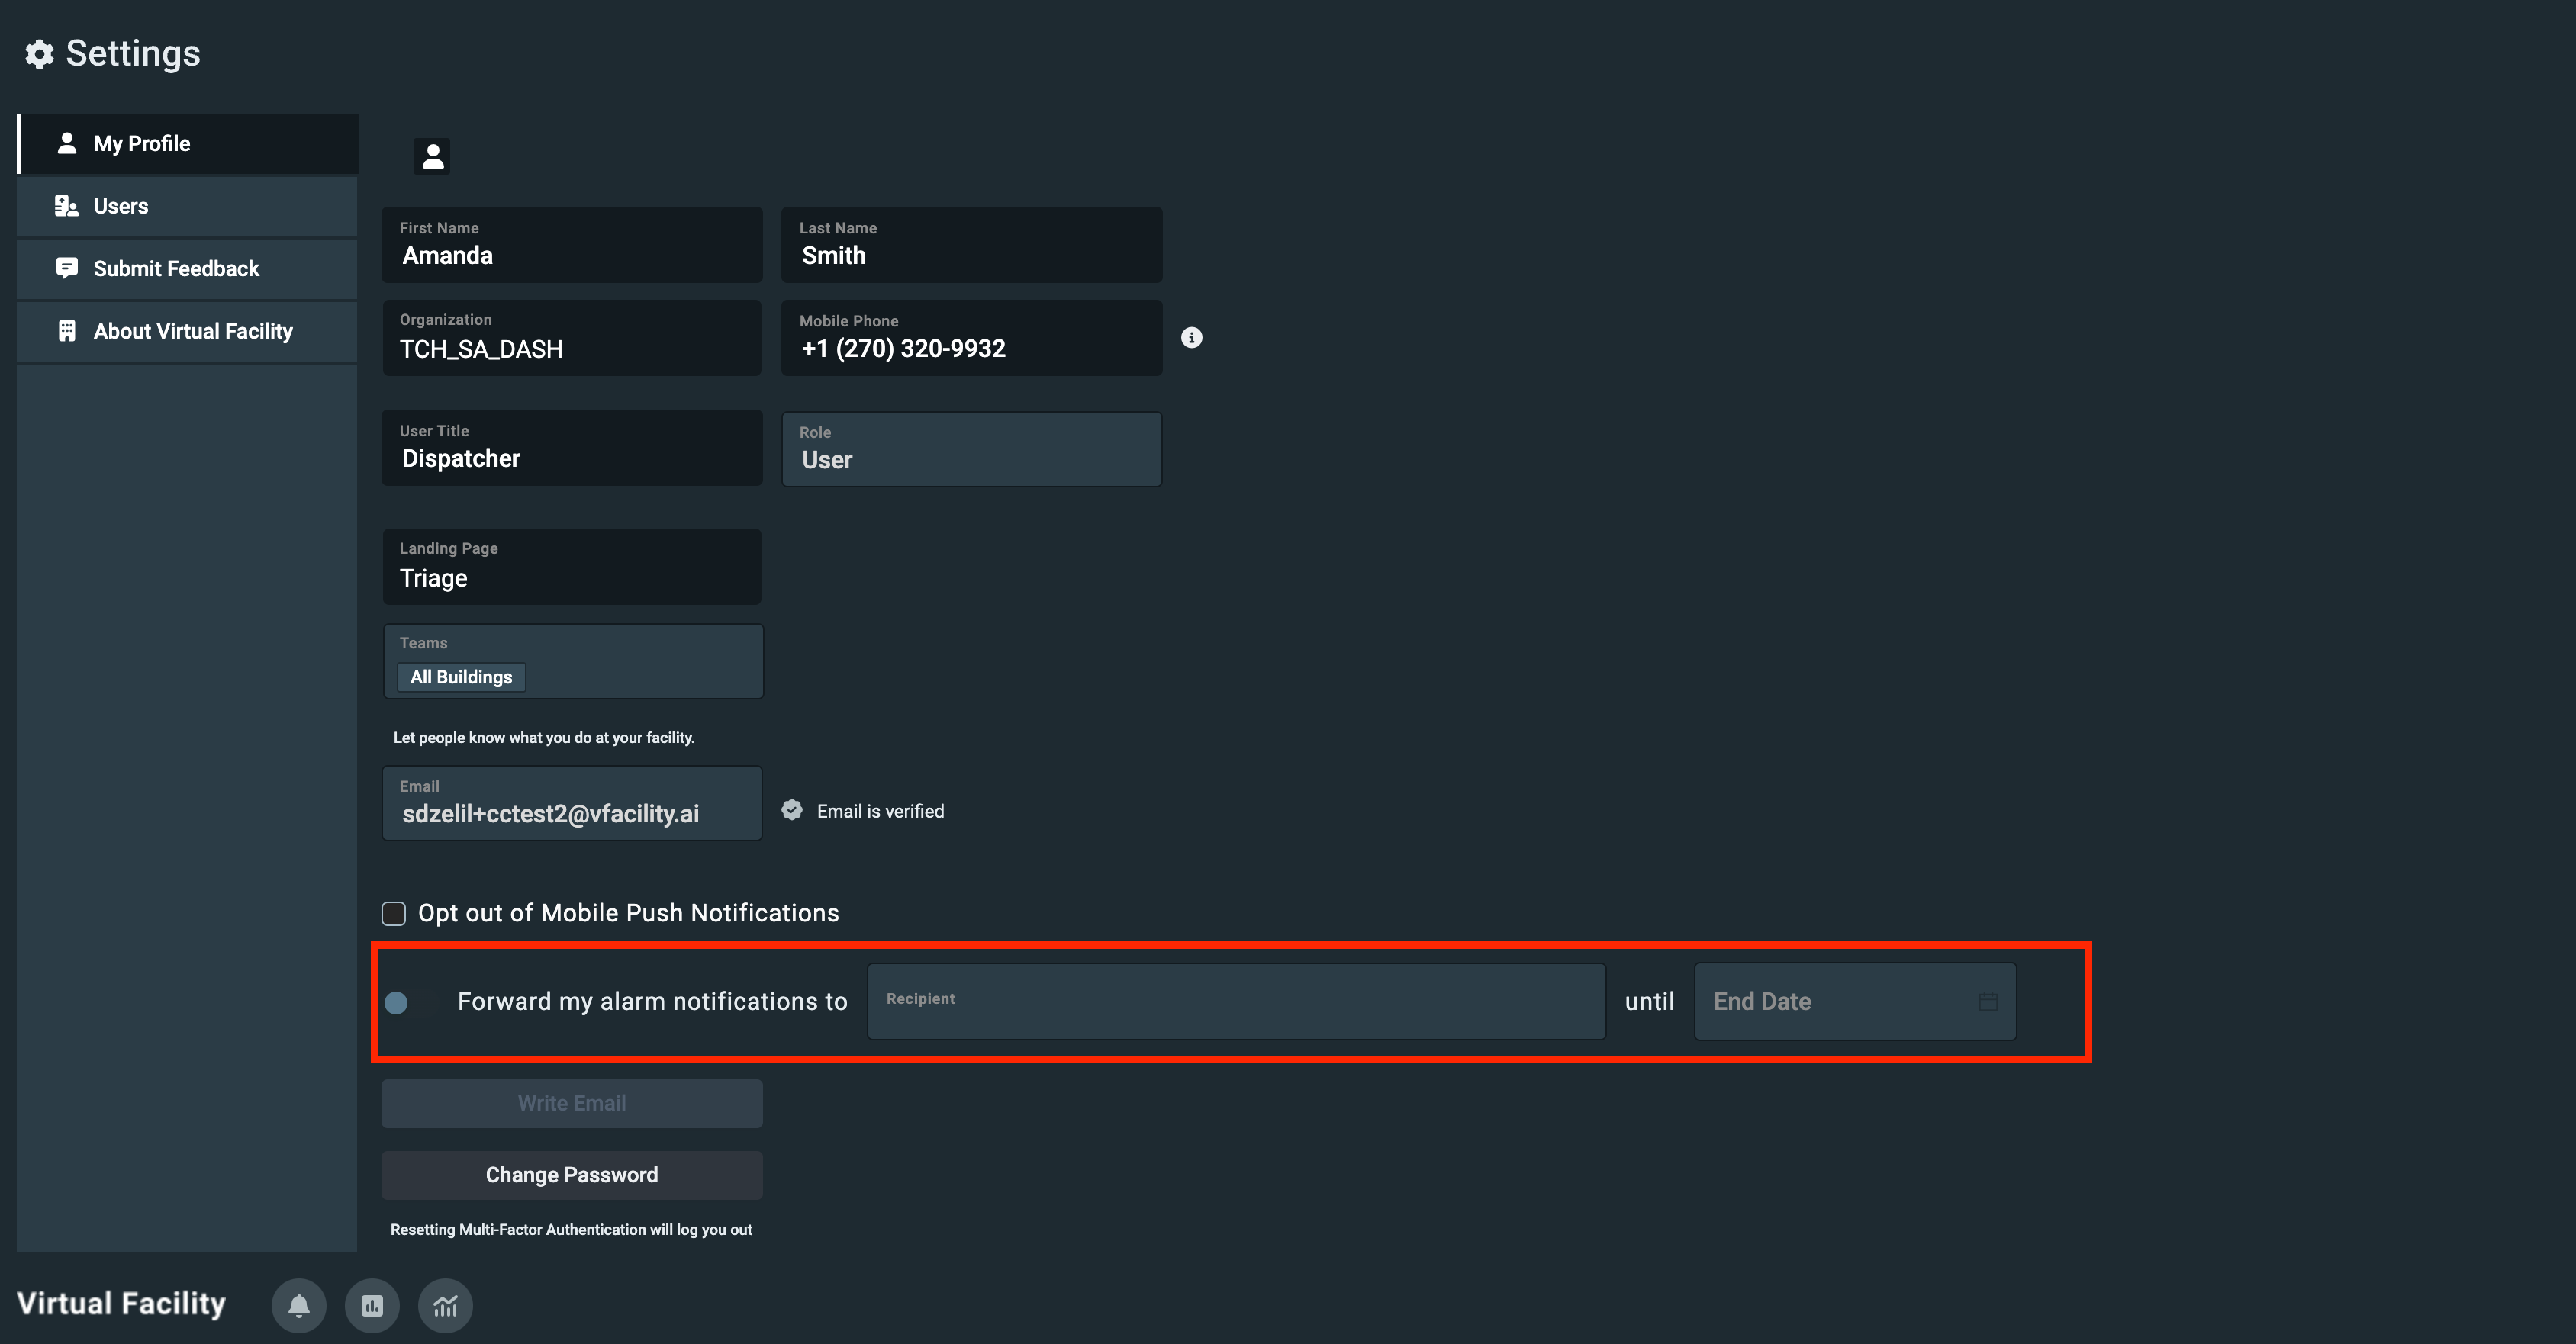Click the Recipient input field
2576x1344 pixels.
point(1237,1001)
